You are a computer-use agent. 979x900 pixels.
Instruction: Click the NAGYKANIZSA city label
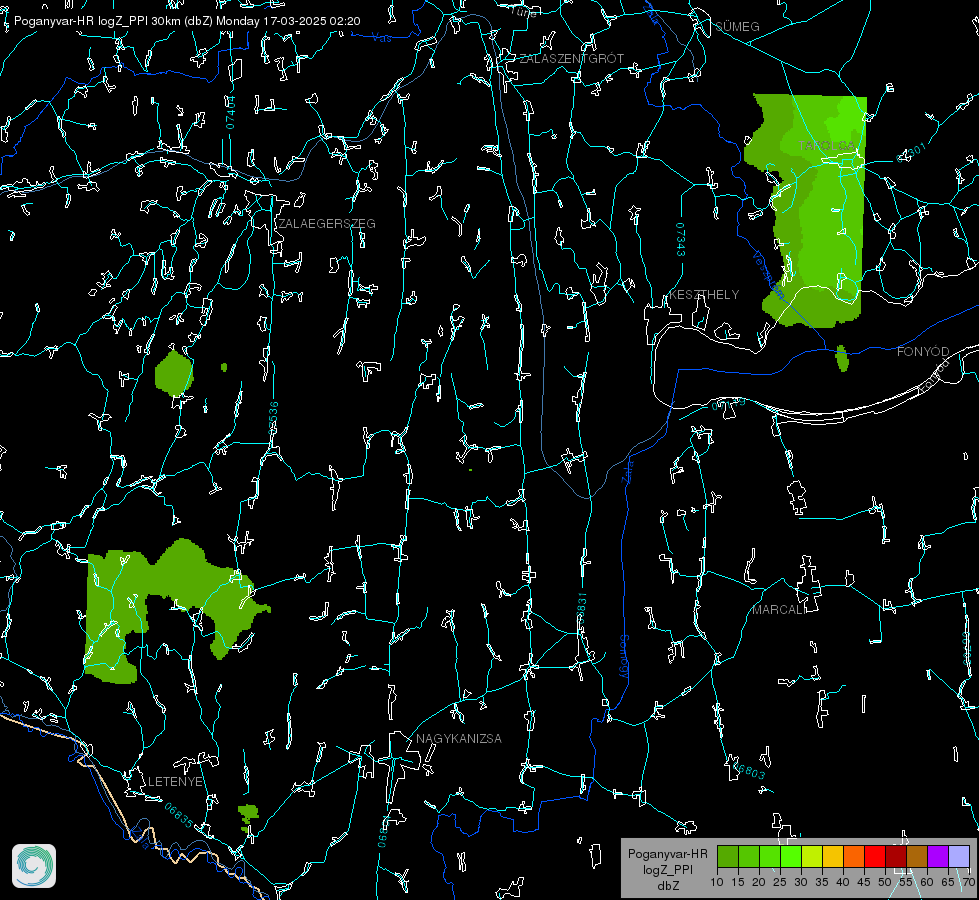coord(459,738)
